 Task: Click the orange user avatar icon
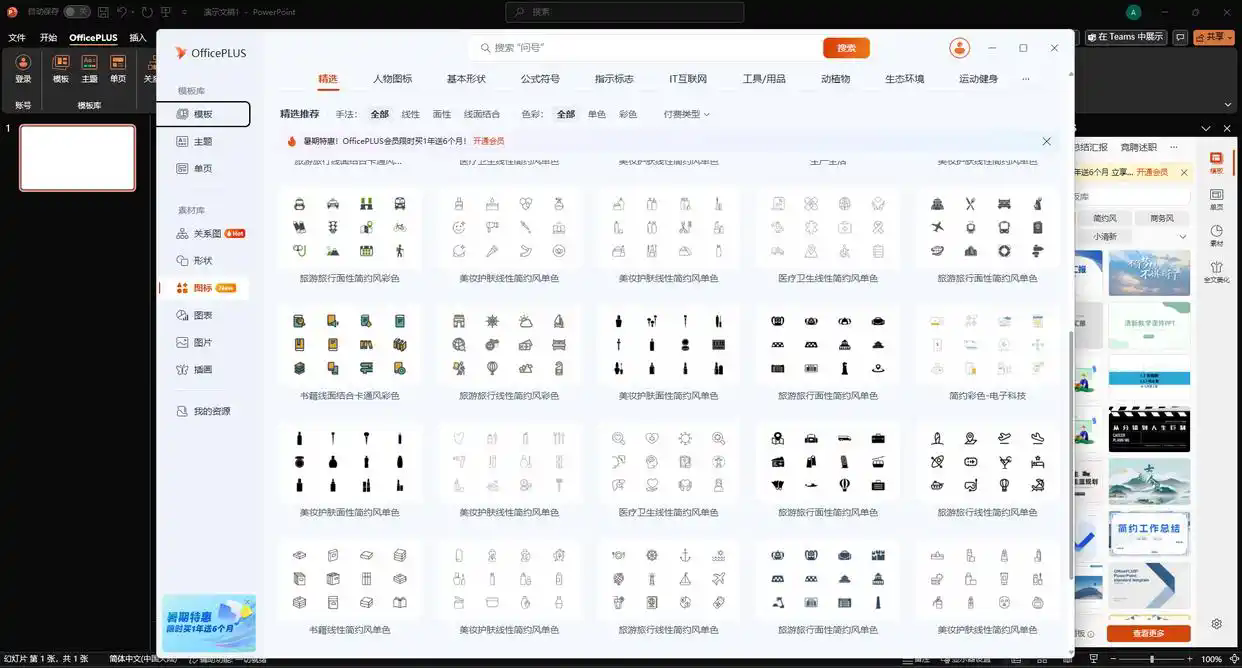pos(959,48)
